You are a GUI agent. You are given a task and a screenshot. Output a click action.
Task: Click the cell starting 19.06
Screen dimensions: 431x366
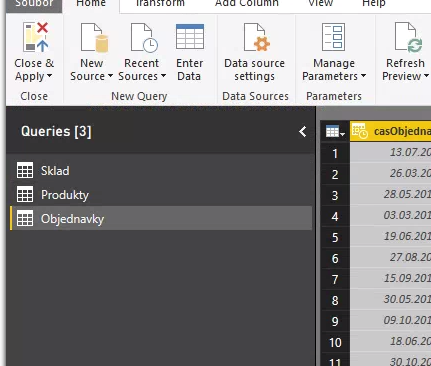click(391, 236)
